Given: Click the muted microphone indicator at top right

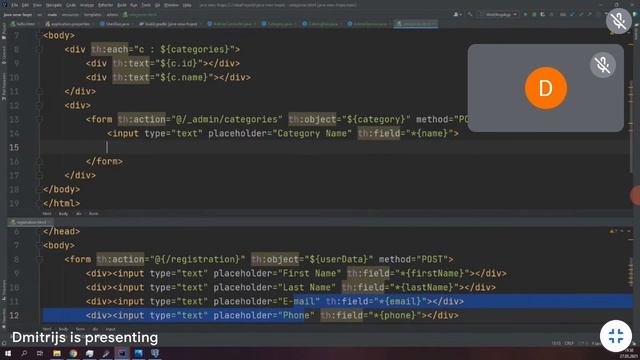Looking at the screenshot, I should point(619,21).
